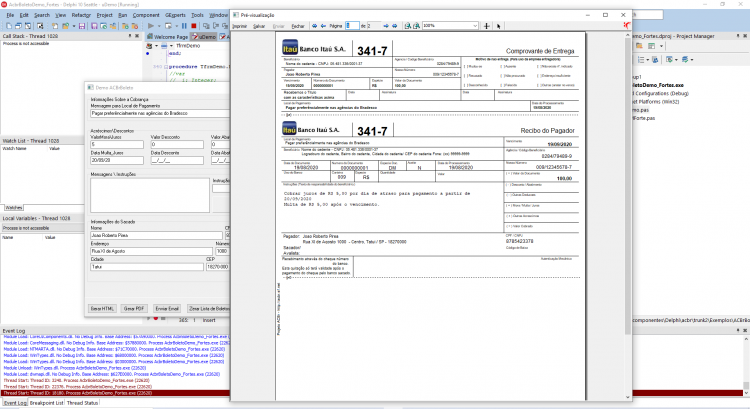
Task: Click the Gerar HTML button
Action: (102, 309)
